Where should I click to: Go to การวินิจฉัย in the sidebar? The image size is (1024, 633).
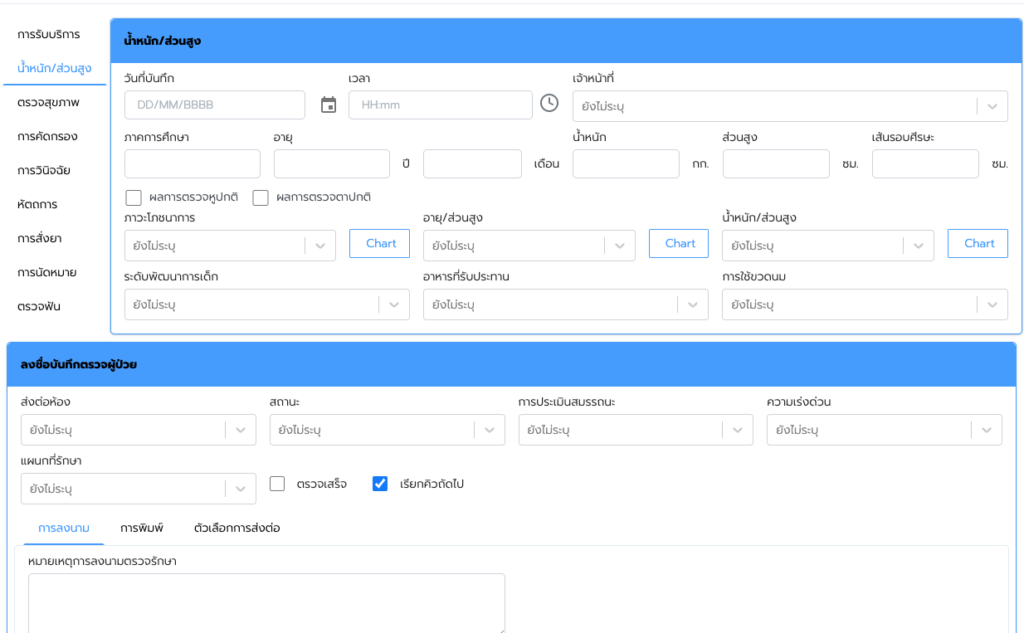(x=44, y=171)
